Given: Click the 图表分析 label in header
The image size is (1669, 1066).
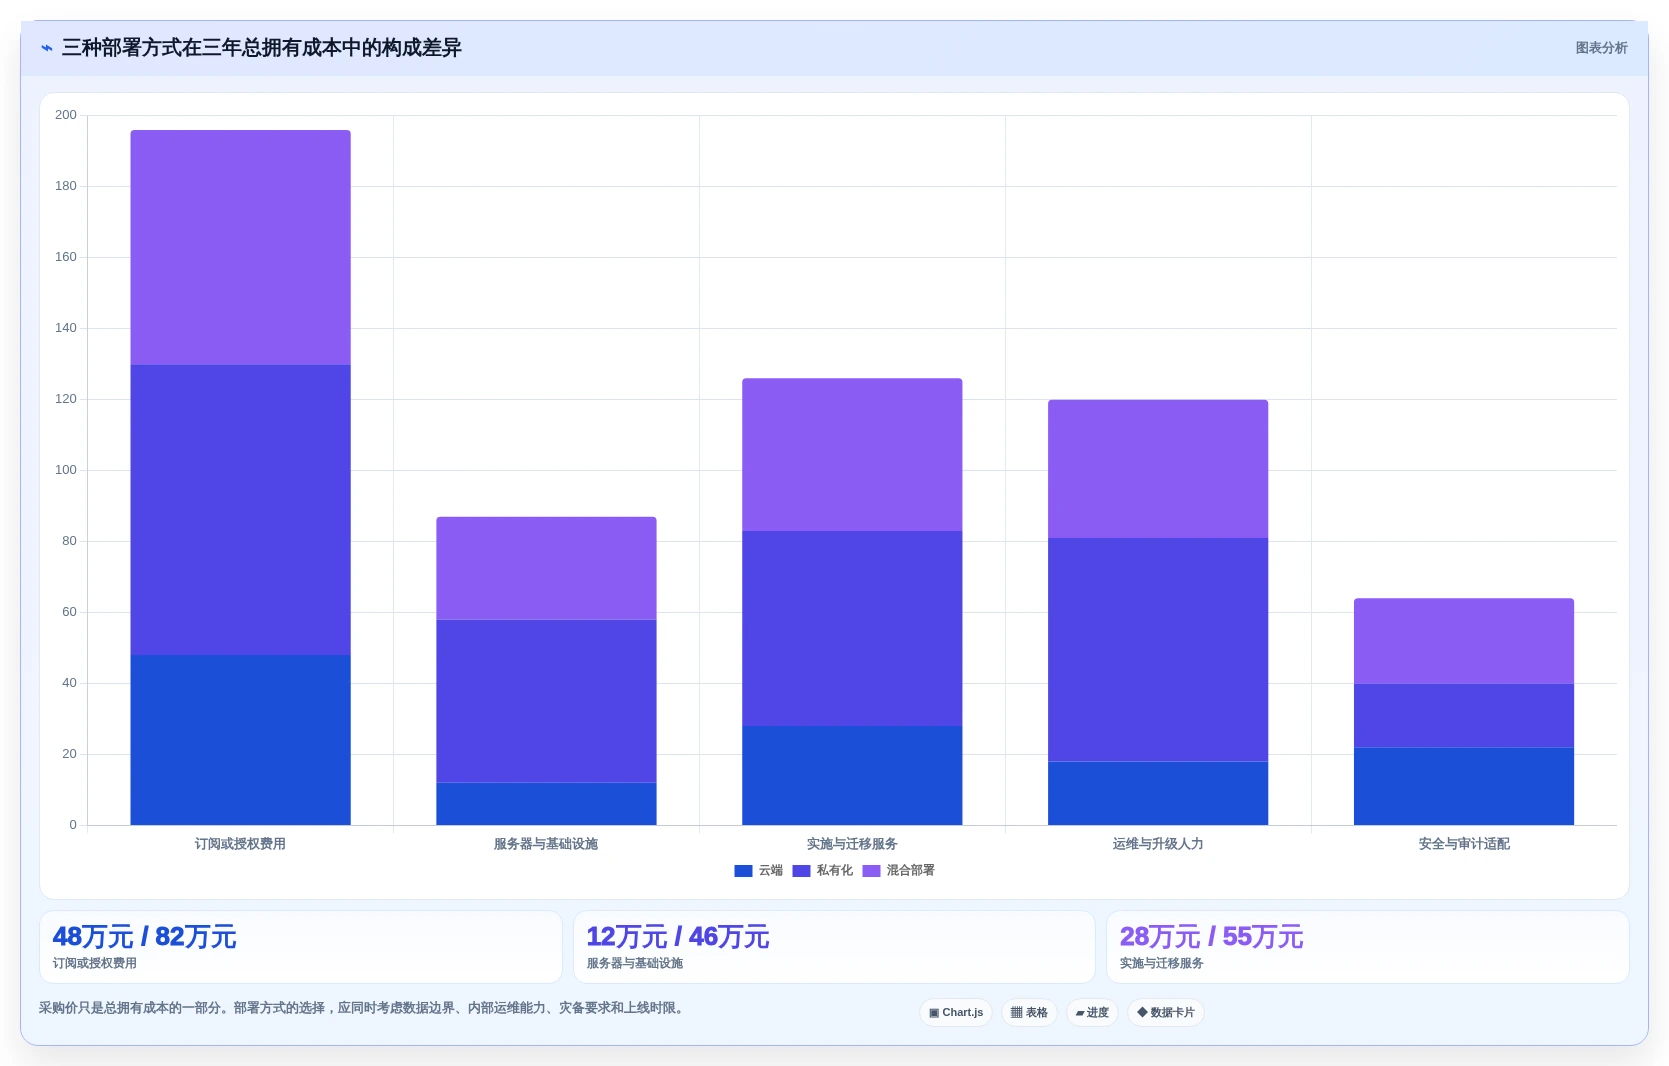Looking at the screenshot, I should (x=1601, y=48).
